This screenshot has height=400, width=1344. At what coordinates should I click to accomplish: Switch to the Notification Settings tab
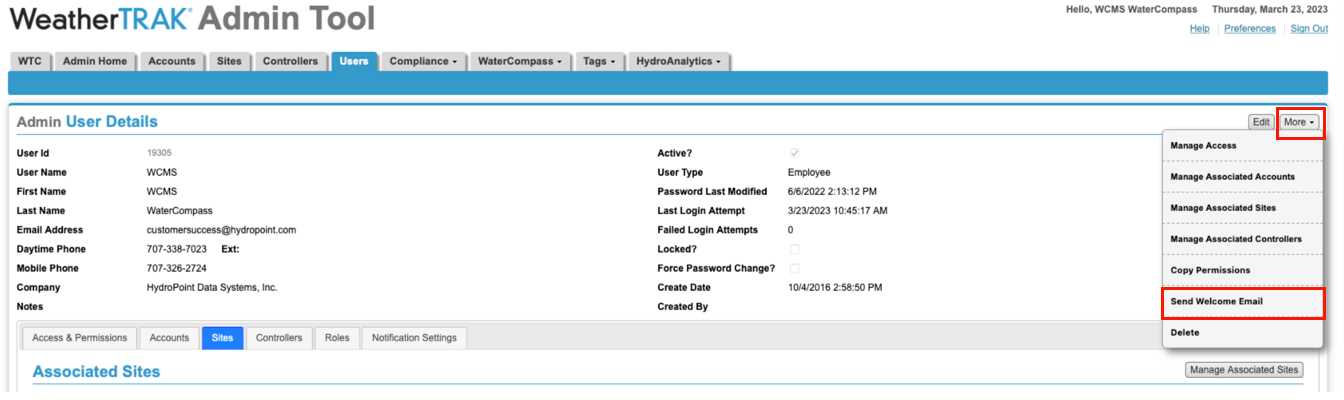tap(414, 338)
